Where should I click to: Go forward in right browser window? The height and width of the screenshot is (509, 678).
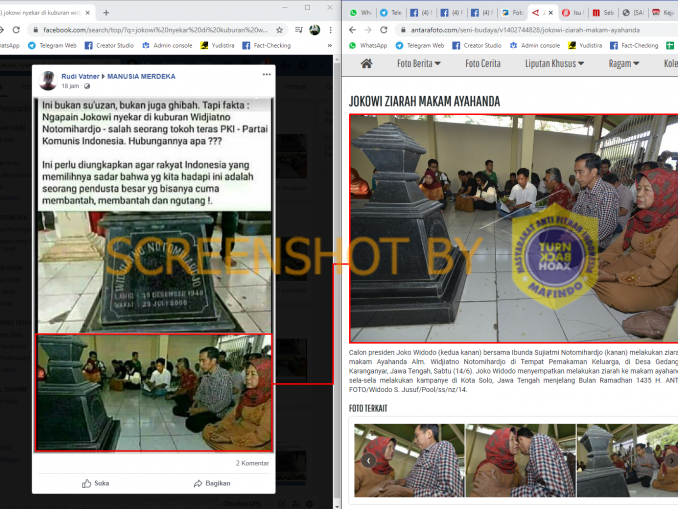tap(368, 30)
